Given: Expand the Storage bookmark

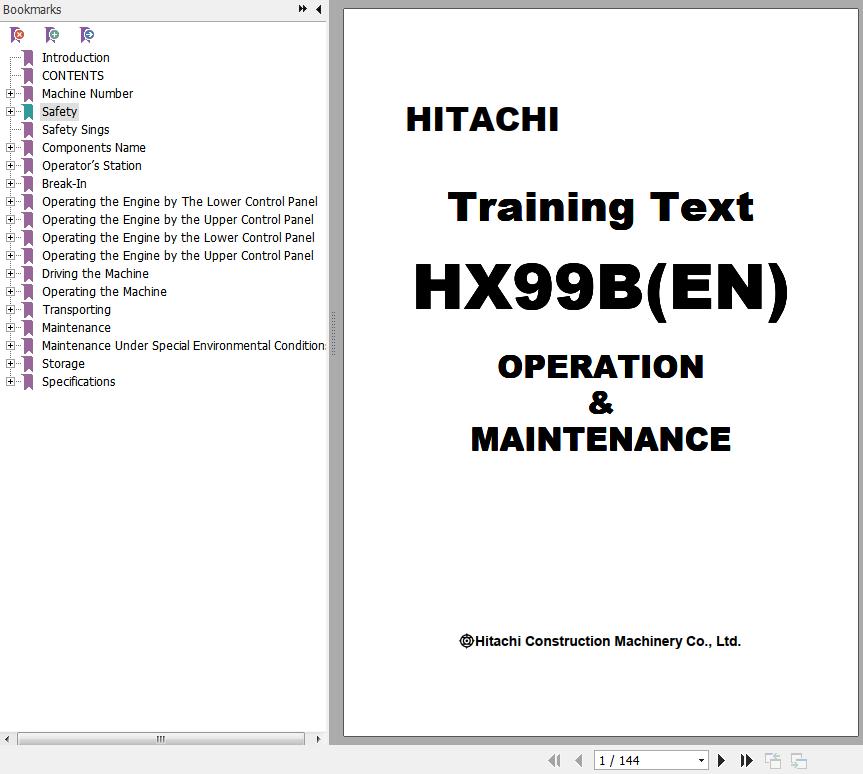Looking at the screenshot, I should click(x=10, y=364).
